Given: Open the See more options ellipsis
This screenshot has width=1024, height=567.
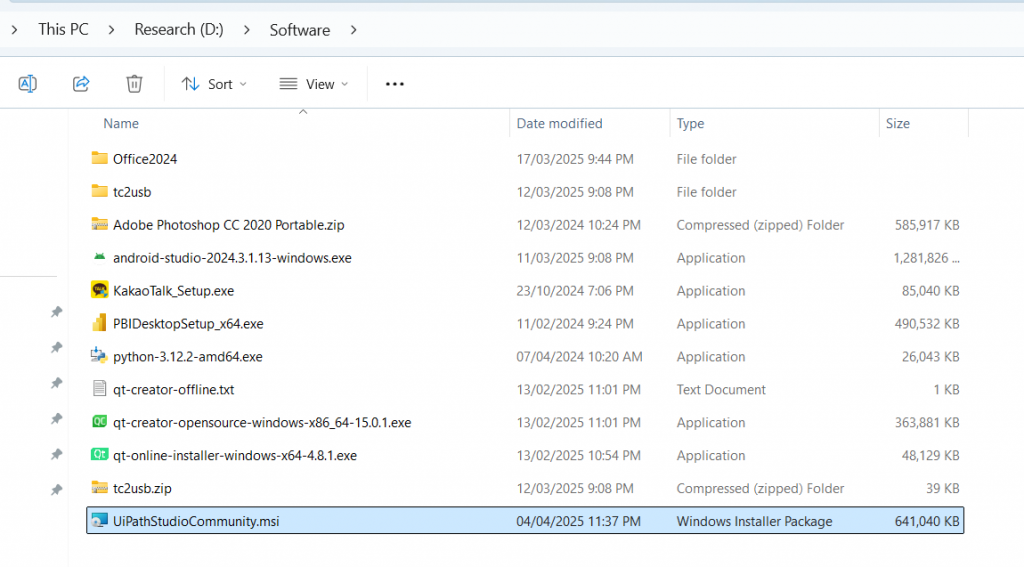Looking at the screenshot, I should coord(394,84).
